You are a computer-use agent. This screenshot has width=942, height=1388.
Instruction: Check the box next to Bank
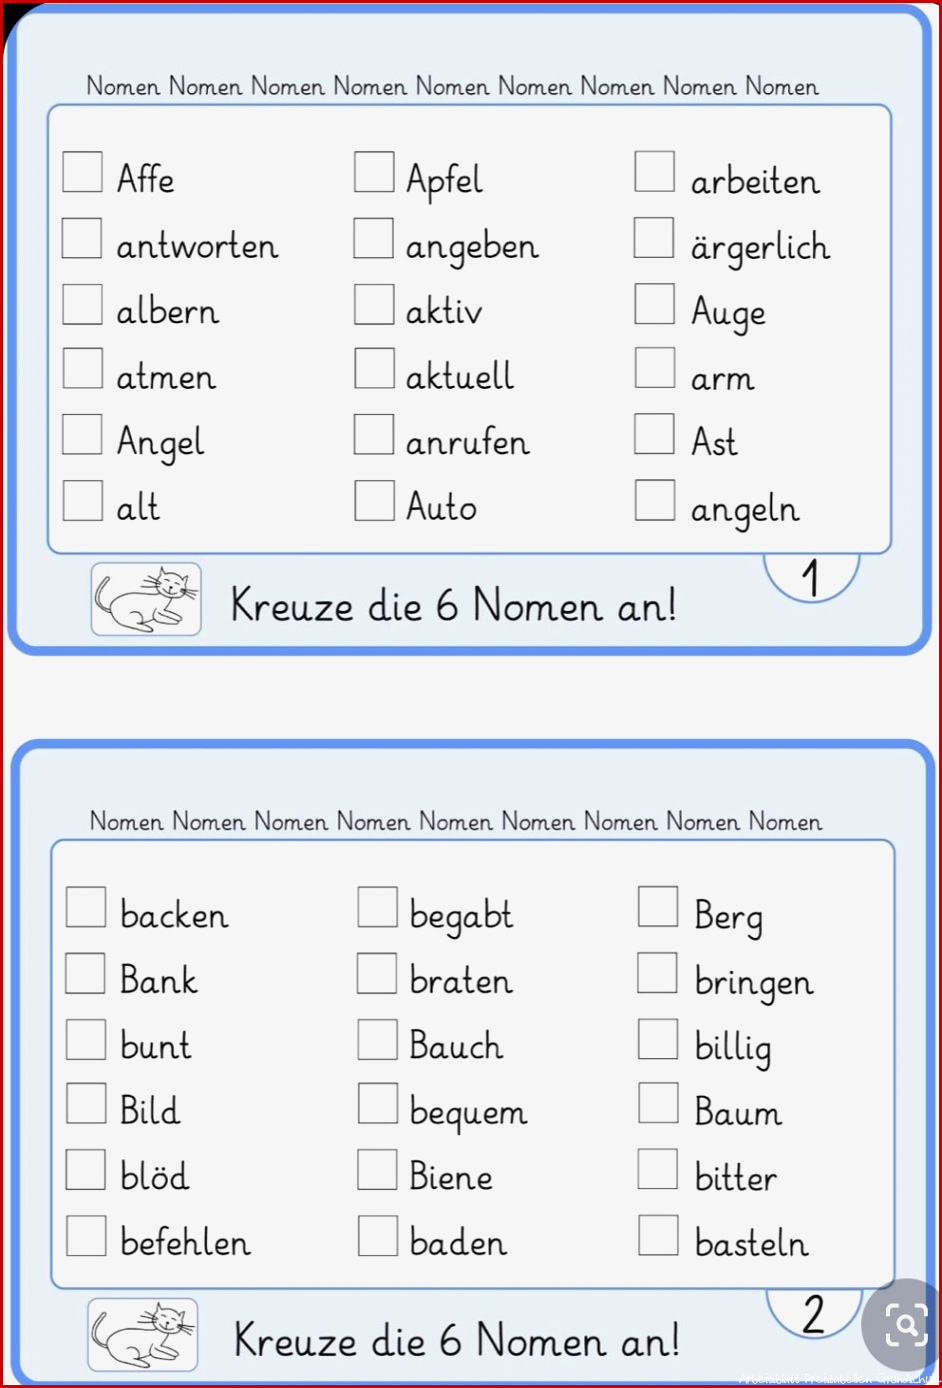click(x=86, y=973)
